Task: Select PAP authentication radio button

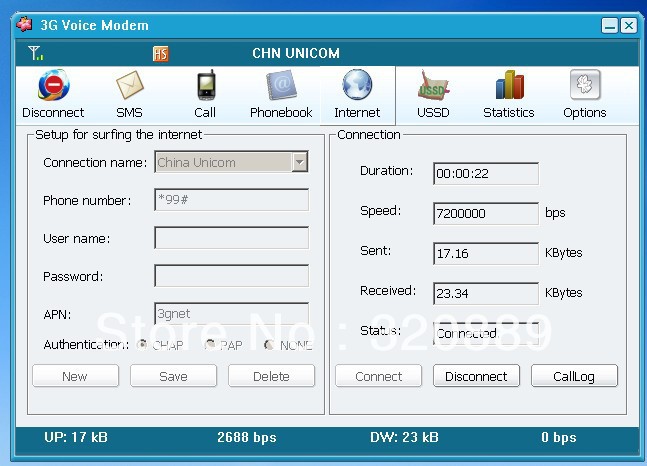Action: pos(210,344)
